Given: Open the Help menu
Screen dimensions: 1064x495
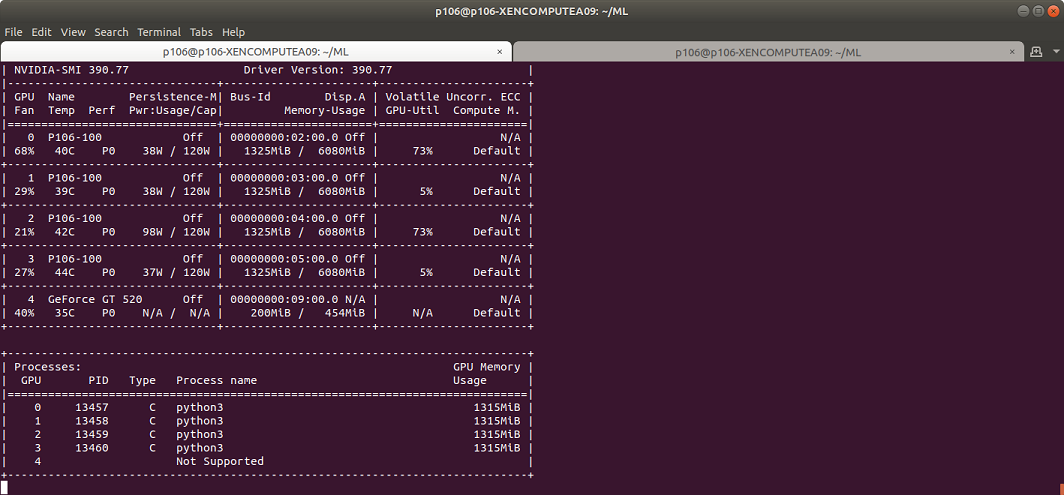Looking at the screenshot, I should (233, 32).
